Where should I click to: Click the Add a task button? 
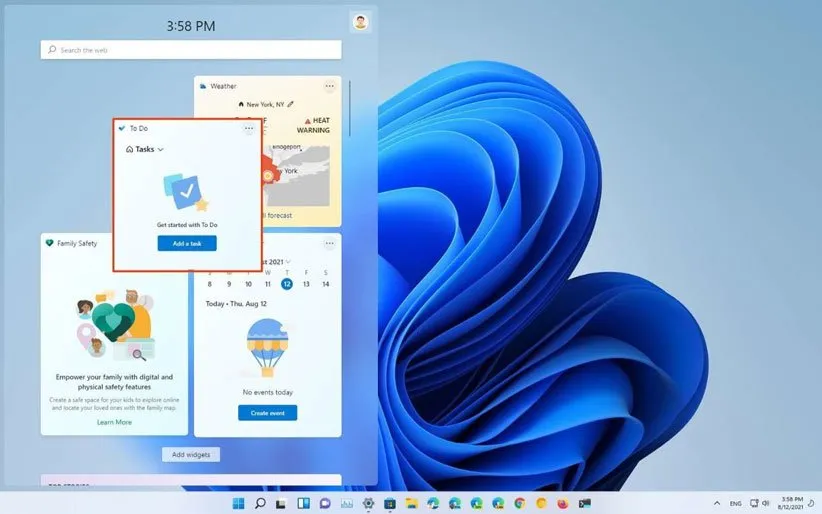pyautogui.click(x=187, y=243)
